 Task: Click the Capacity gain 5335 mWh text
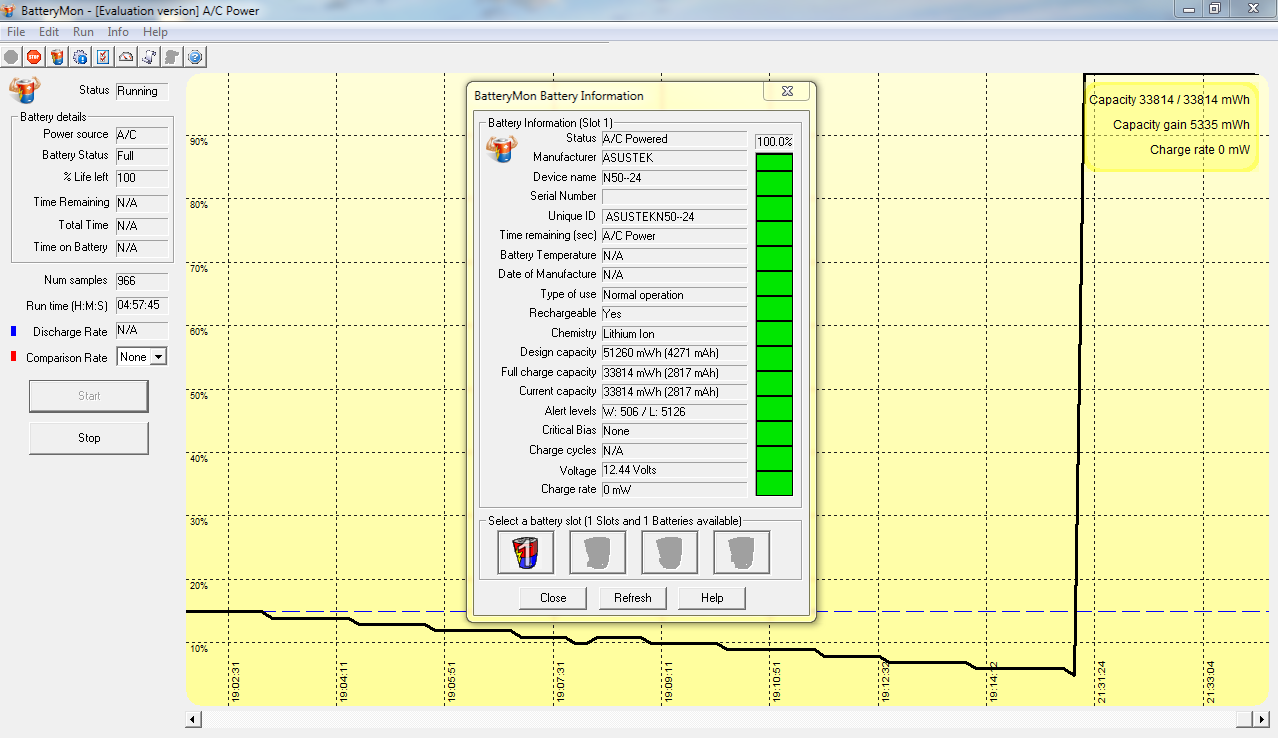click(x=1181, y=125)
